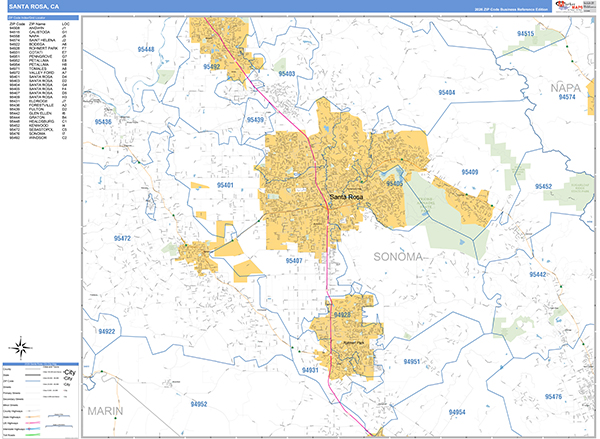Click the compass rose icon

[21, 348]
